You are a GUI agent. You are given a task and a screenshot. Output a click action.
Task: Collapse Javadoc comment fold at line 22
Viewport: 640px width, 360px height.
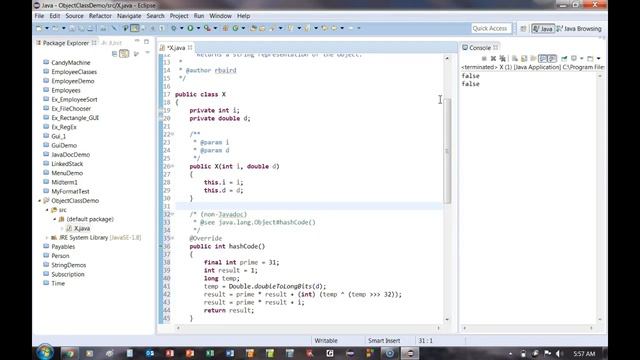[172, 134]
